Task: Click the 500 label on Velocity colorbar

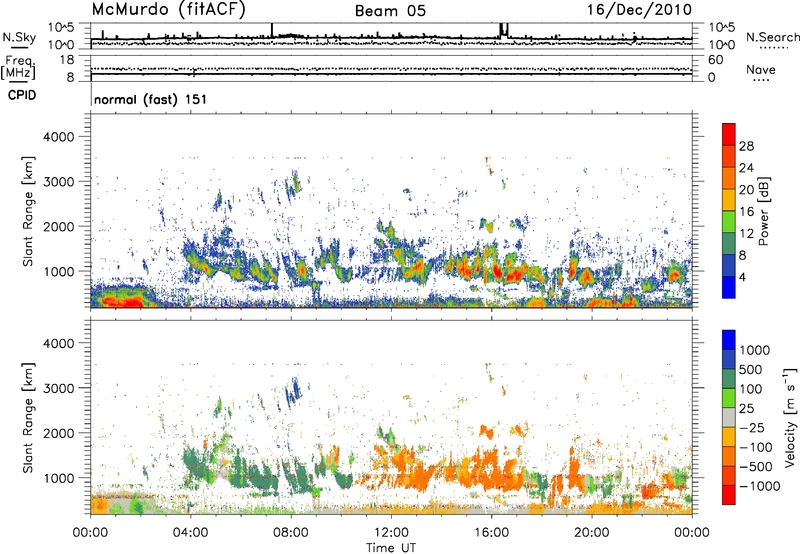Action: (753, 370)
